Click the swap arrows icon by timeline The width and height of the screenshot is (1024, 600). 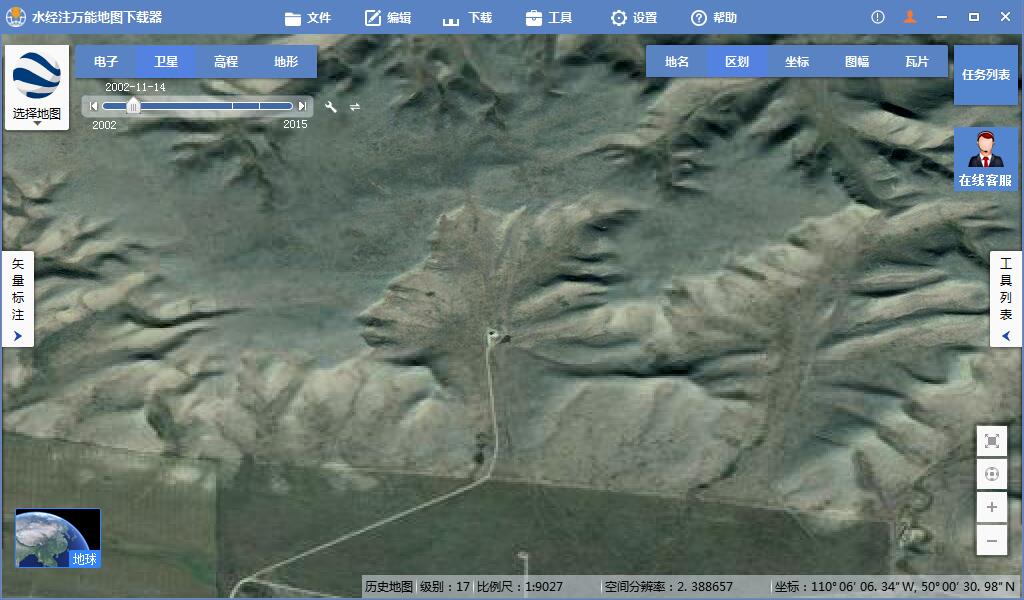[x=355, y=106]
